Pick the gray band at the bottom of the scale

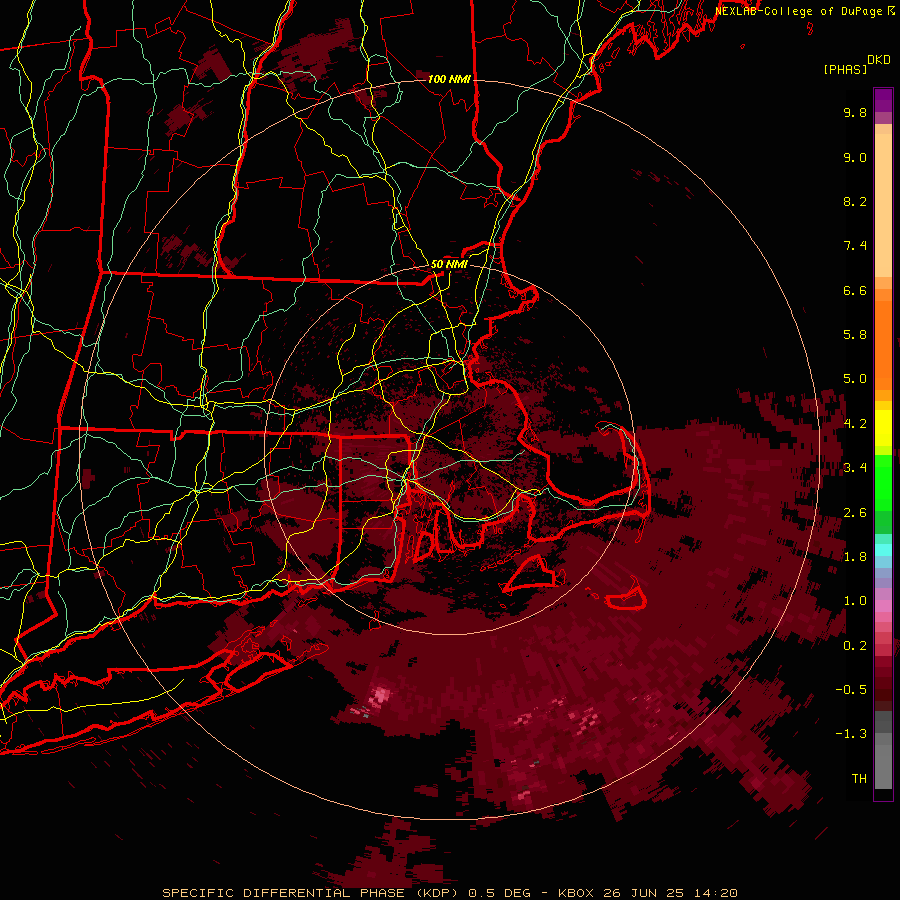[883, 769]
